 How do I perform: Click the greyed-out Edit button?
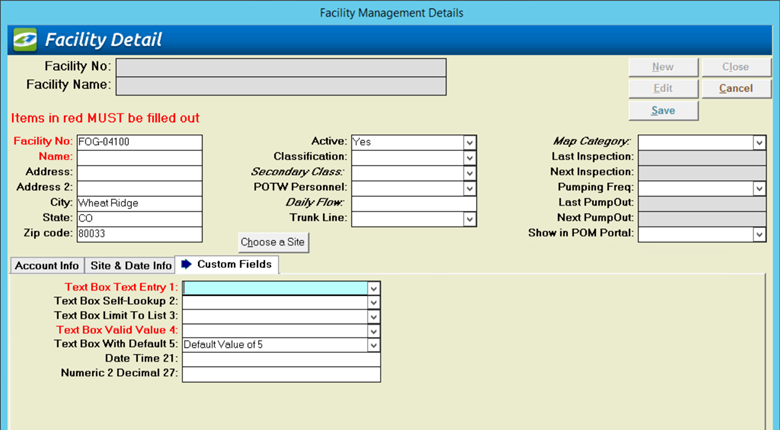coord(663,89)
